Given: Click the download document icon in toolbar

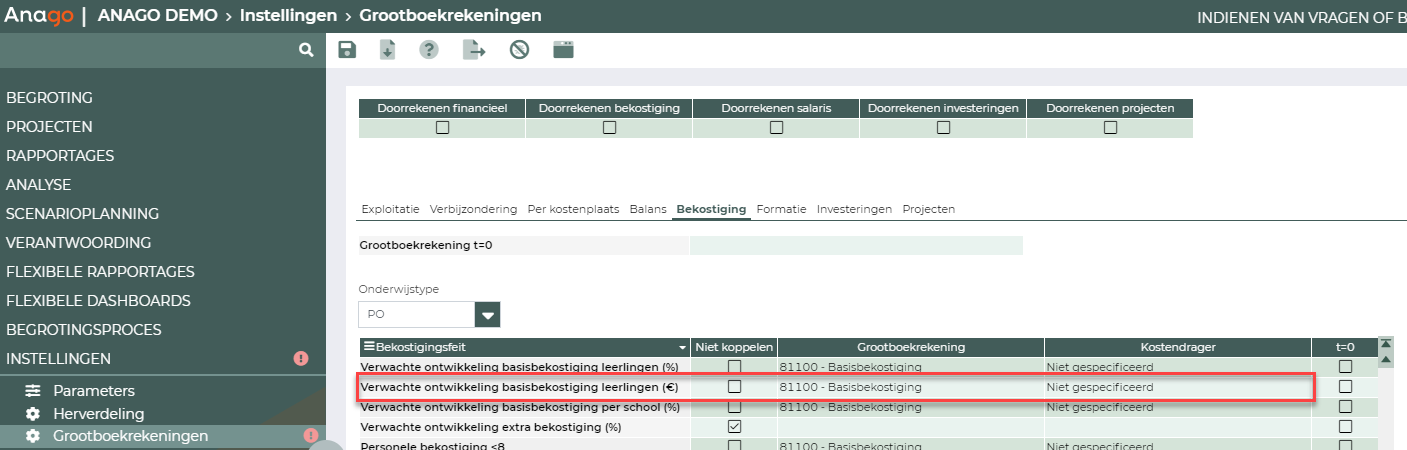Looking at the screenshot, I should pyautogui.click(x=388, y=50).
